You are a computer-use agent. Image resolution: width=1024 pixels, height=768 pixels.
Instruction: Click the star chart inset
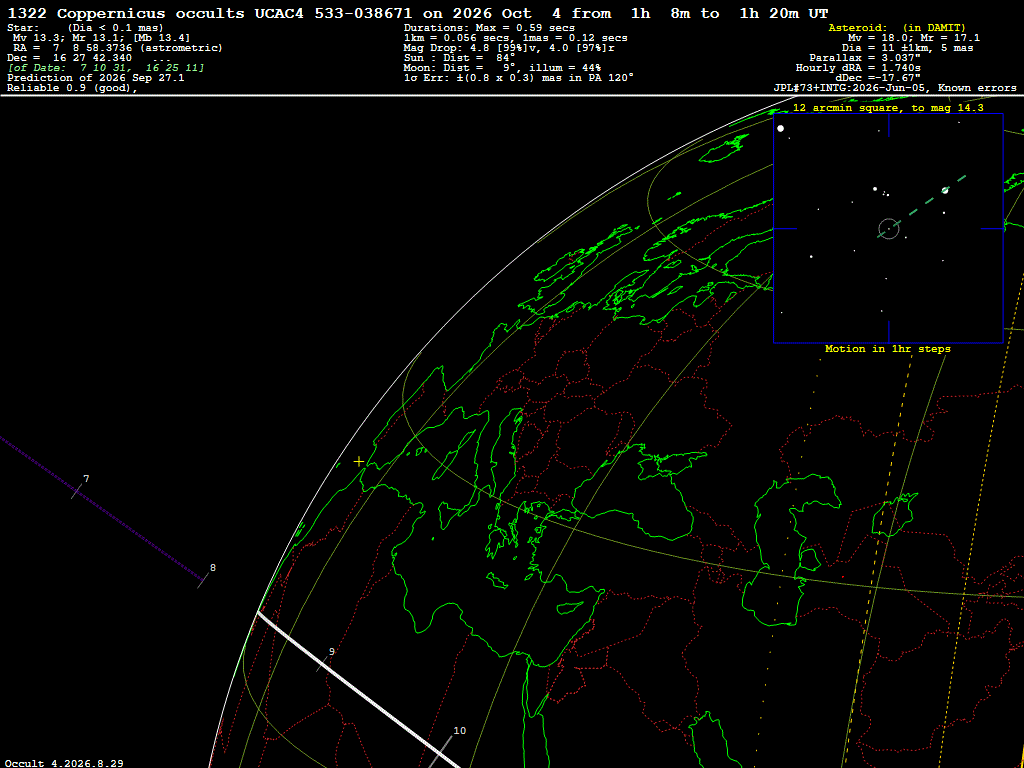pos(888,229)
